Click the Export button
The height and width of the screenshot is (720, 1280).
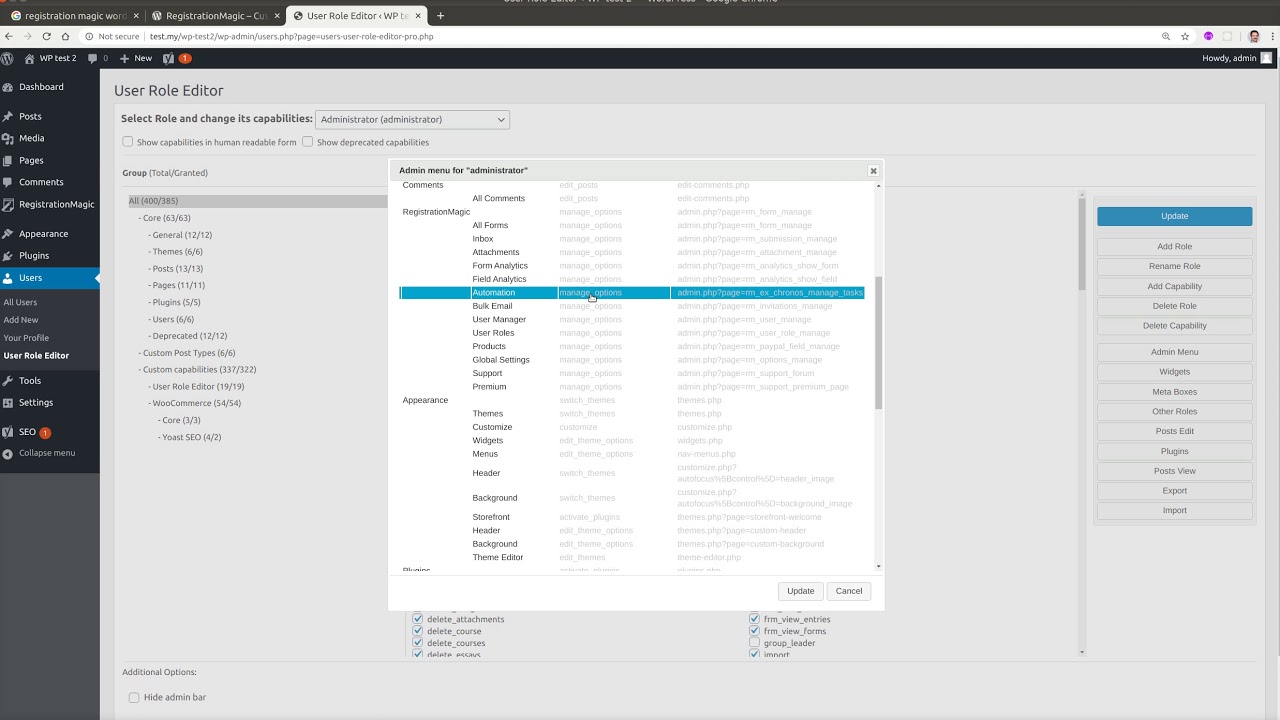[1174, 491]
